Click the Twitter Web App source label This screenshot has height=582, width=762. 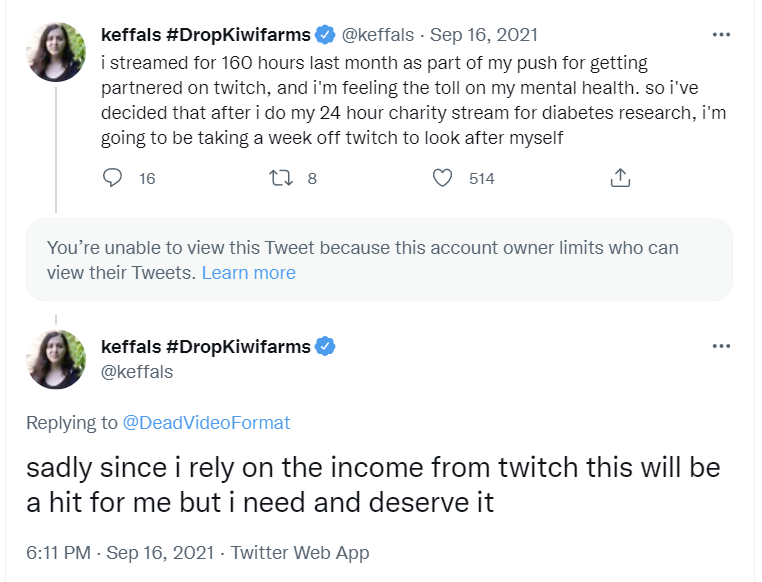[x=300, y=552]
